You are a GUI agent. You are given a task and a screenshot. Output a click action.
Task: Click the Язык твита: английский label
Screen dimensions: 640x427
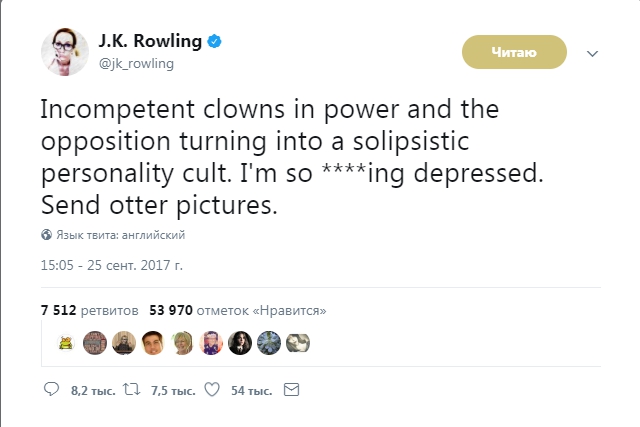coord(121,235)
